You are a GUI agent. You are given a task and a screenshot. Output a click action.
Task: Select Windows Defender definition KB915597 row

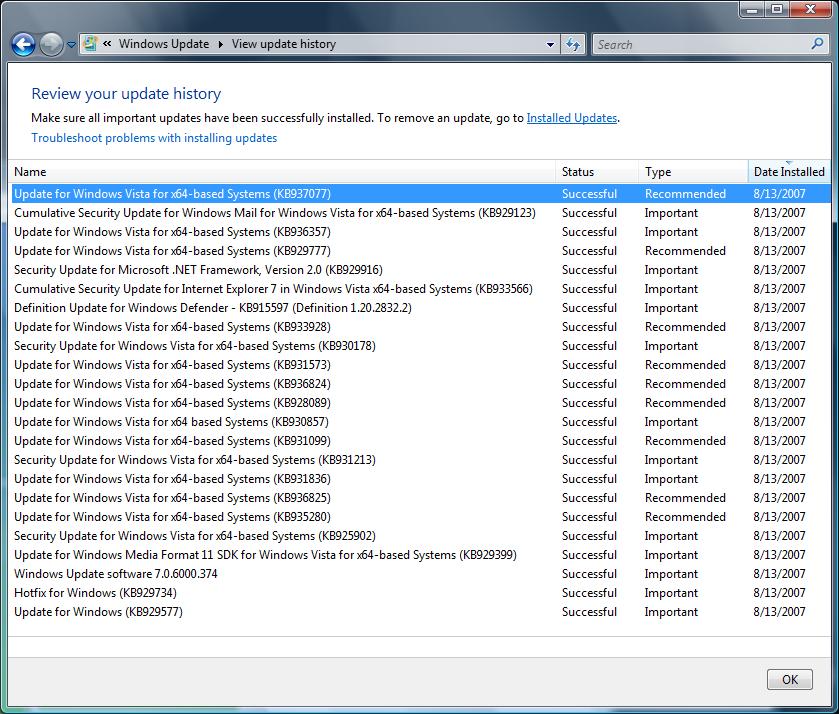click(x=421, y=308)
